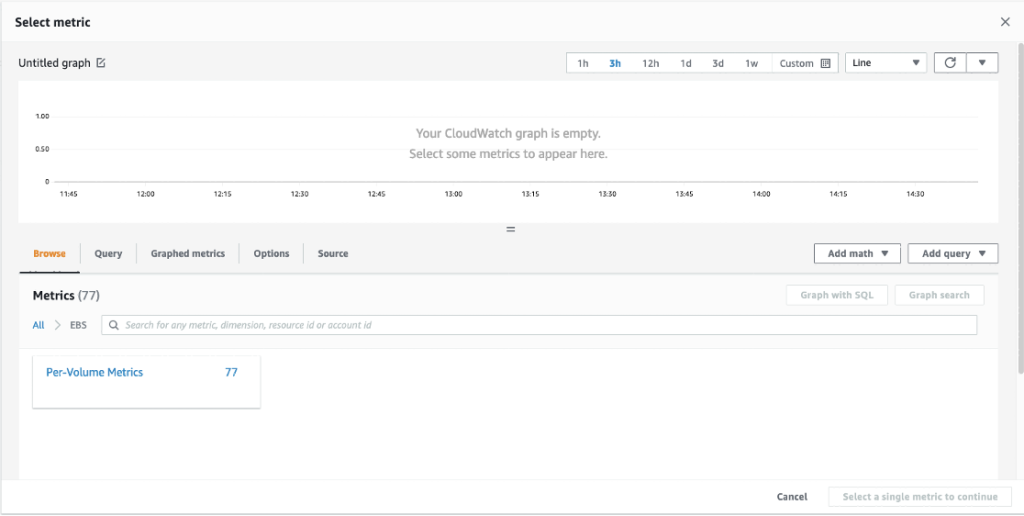This screenshot has height=516, width=1024.
Task: Open the Graphed metrics tab
Action: point(188,253)
